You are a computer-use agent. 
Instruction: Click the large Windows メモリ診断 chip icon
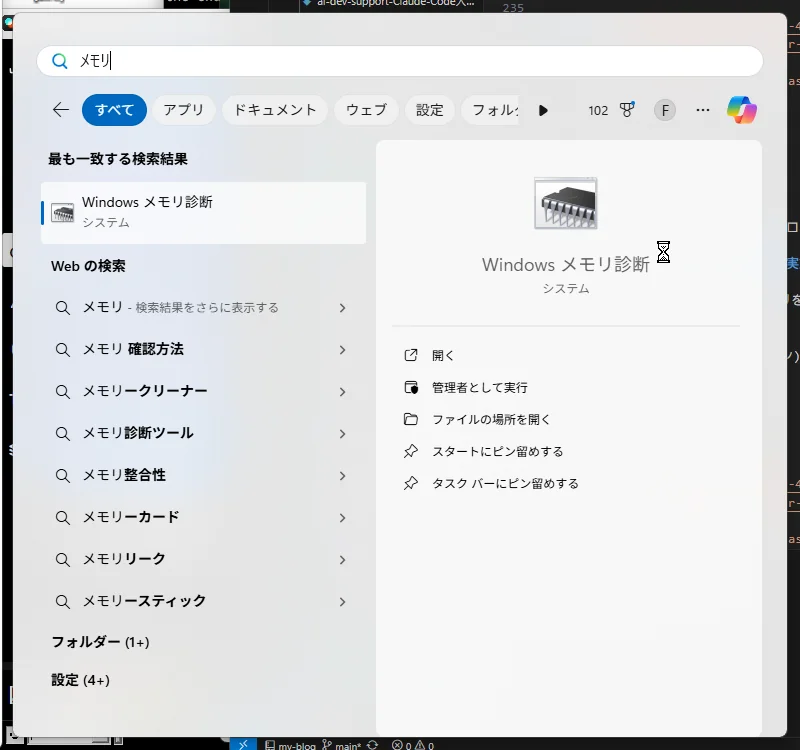coord(566,204)
